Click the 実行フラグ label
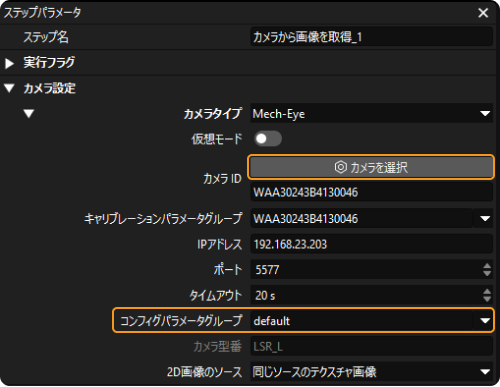 [x=49, y=63]
